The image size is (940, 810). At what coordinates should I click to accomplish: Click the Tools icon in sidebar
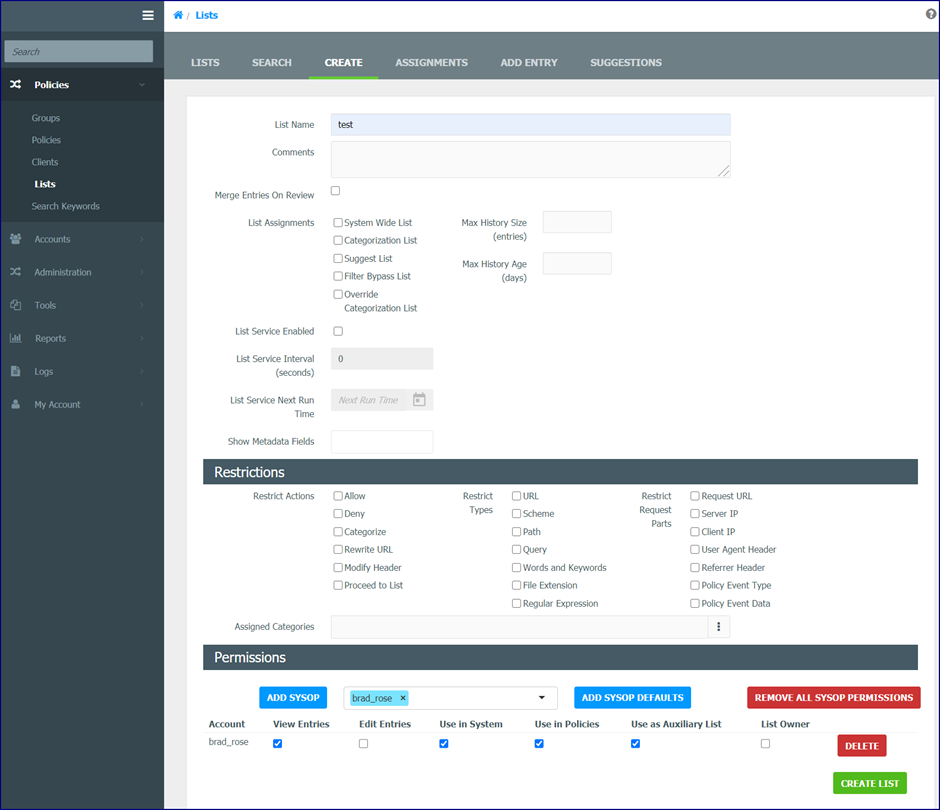tap(16, 305)
